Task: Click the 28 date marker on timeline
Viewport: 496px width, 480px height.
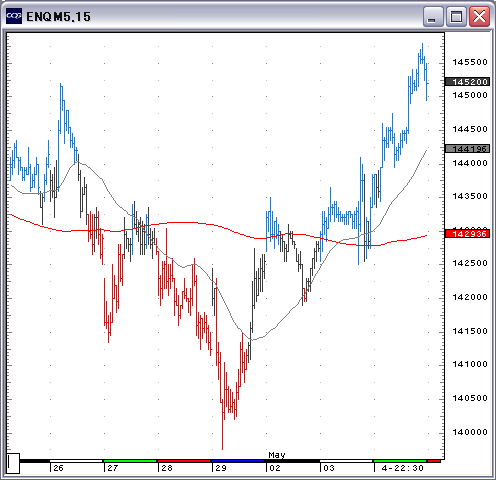Action: [167, 468]
